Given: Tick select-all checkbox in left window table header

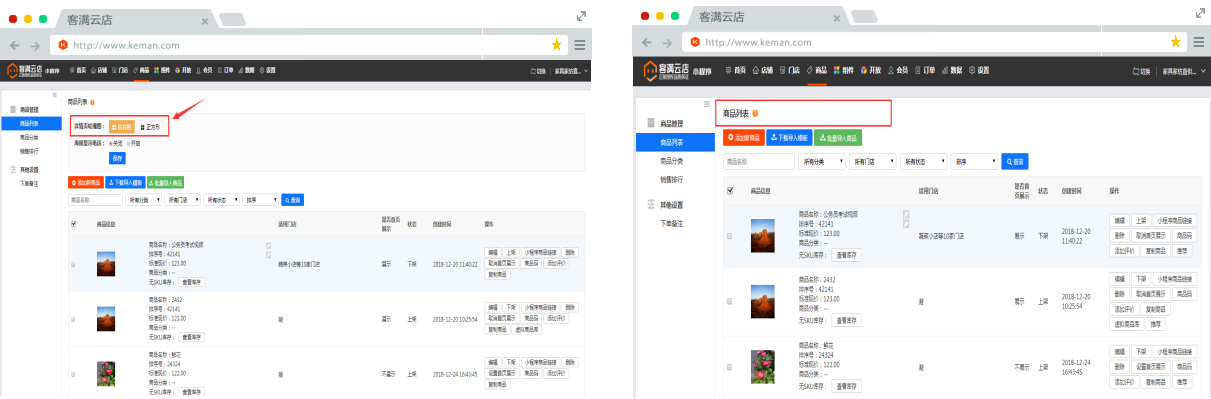Looking at the screenshot, I should [x=73, y=223].
